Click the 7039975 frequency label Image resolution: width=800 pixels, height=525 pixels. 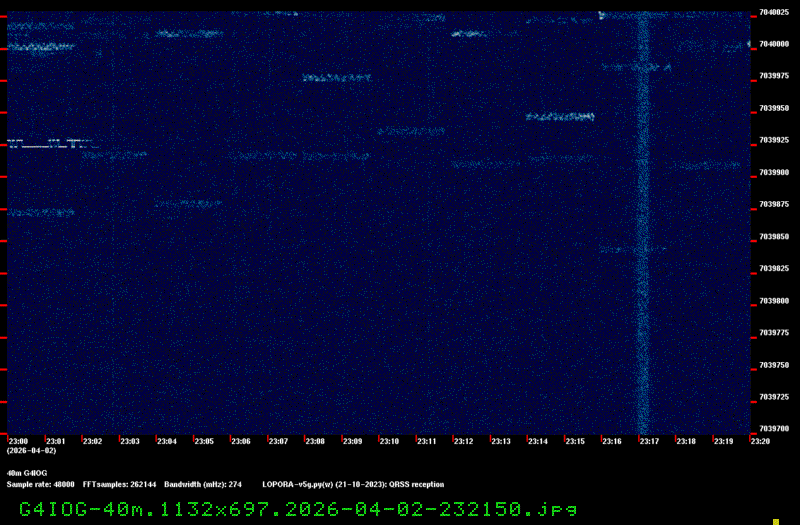click(774, 76)
